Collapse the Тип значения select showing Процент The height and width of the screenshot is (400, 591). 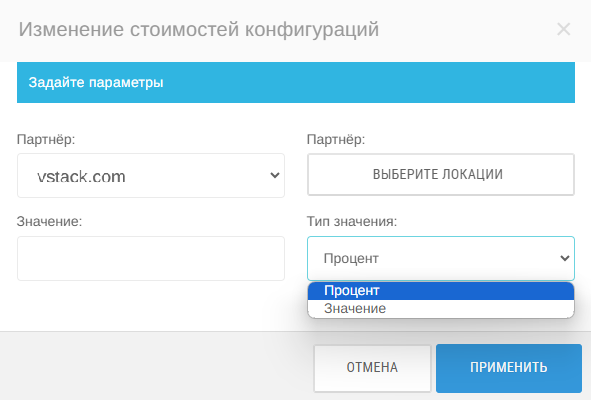click(x=441, y=258)
